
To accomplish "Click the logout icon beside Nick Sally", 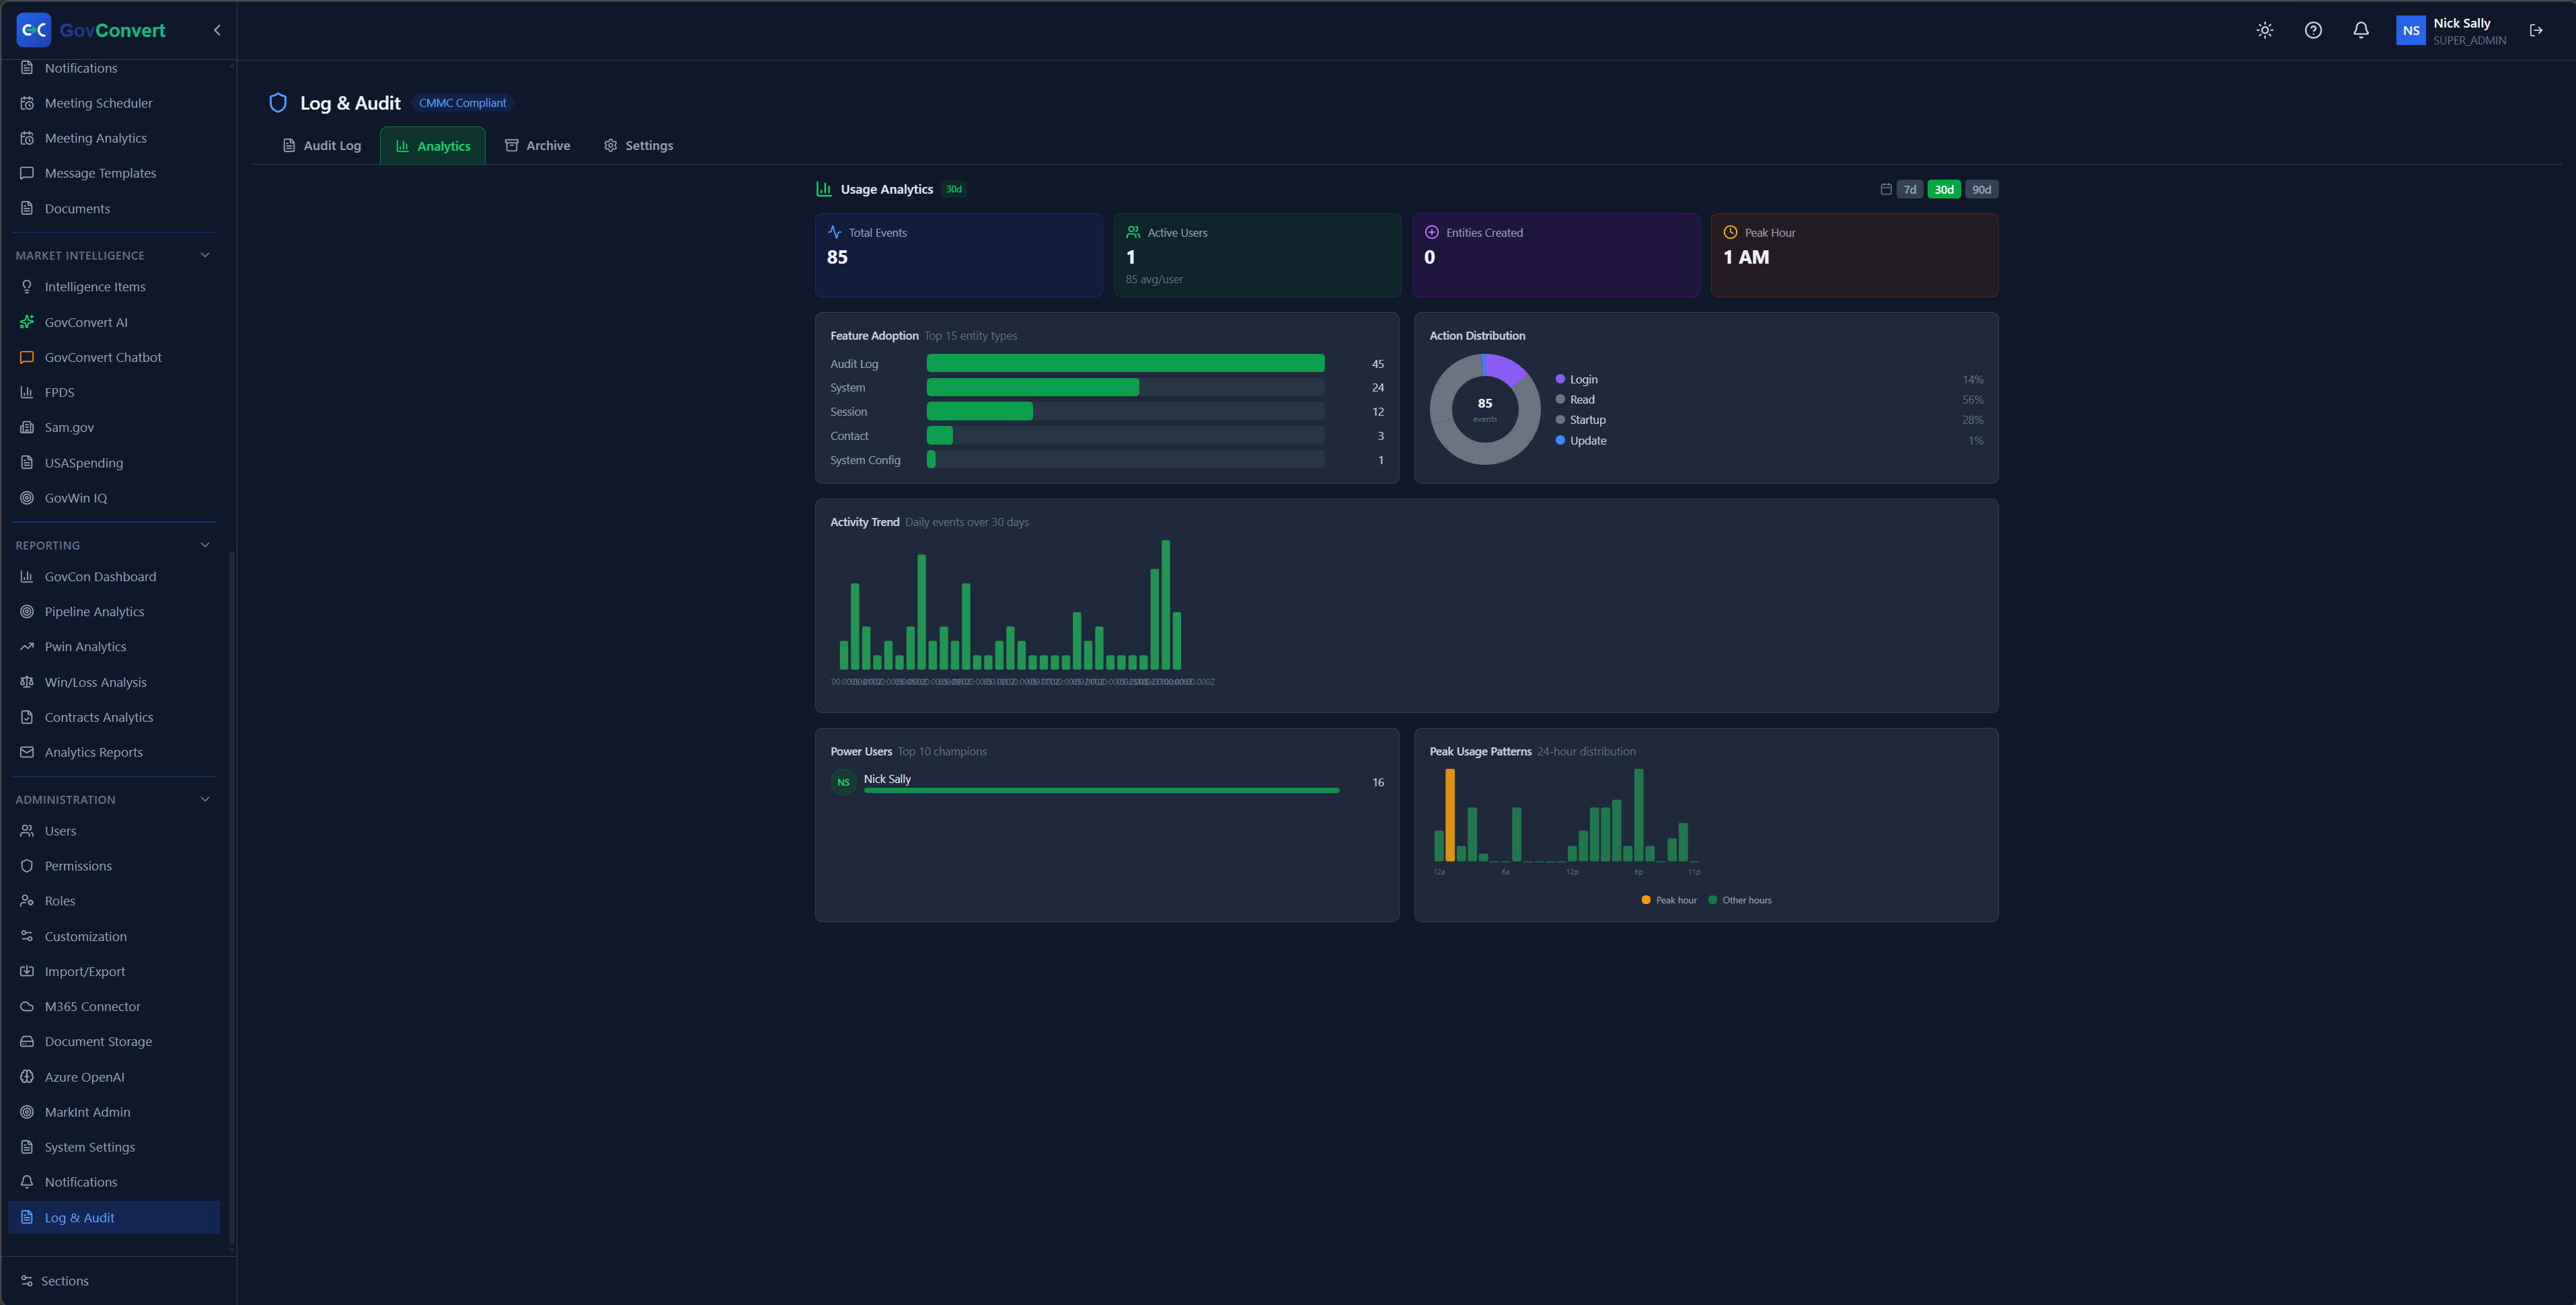I will pos(2536,30).
